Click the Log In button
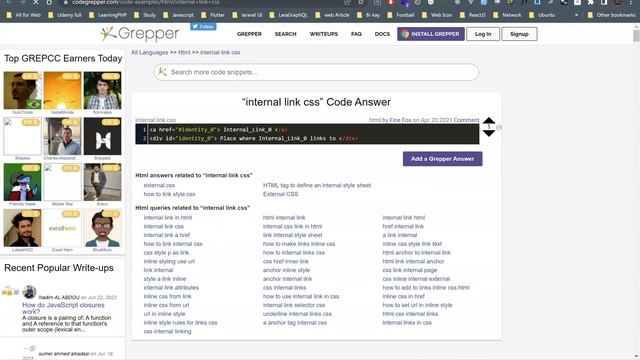The width and height of the screenshot is (640, 360). click(x=483, y=34)
